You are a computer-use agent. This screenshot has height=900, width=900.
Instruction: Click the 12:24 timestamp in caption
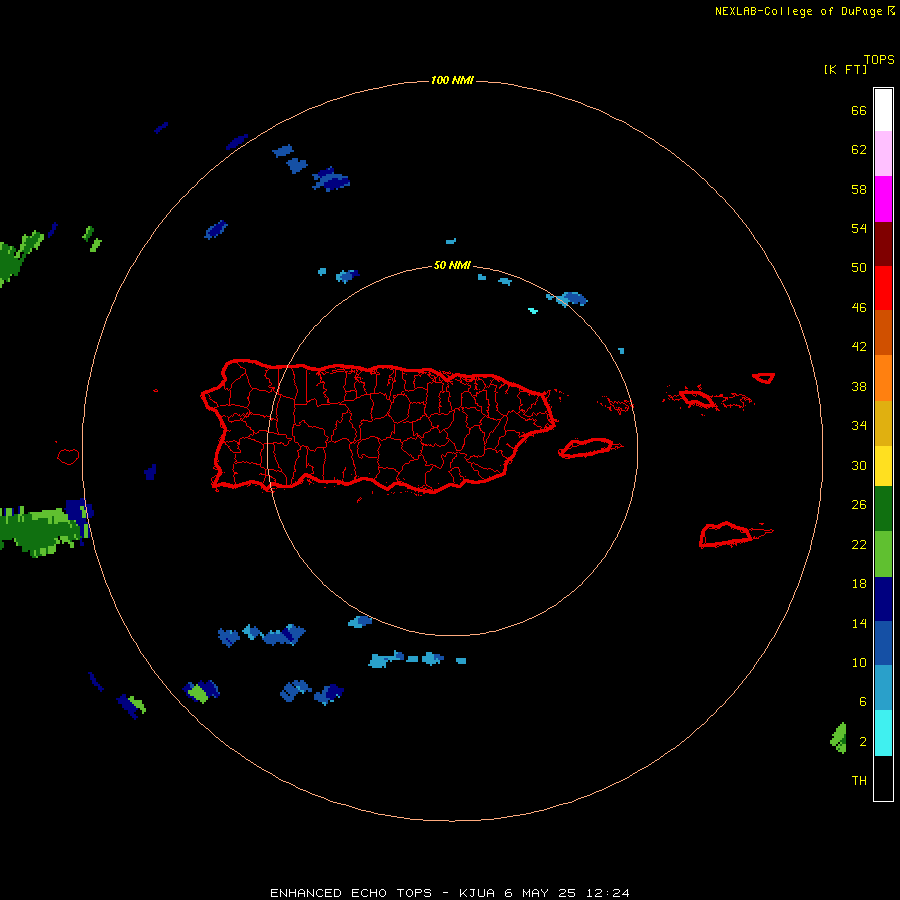click(608, 893)
